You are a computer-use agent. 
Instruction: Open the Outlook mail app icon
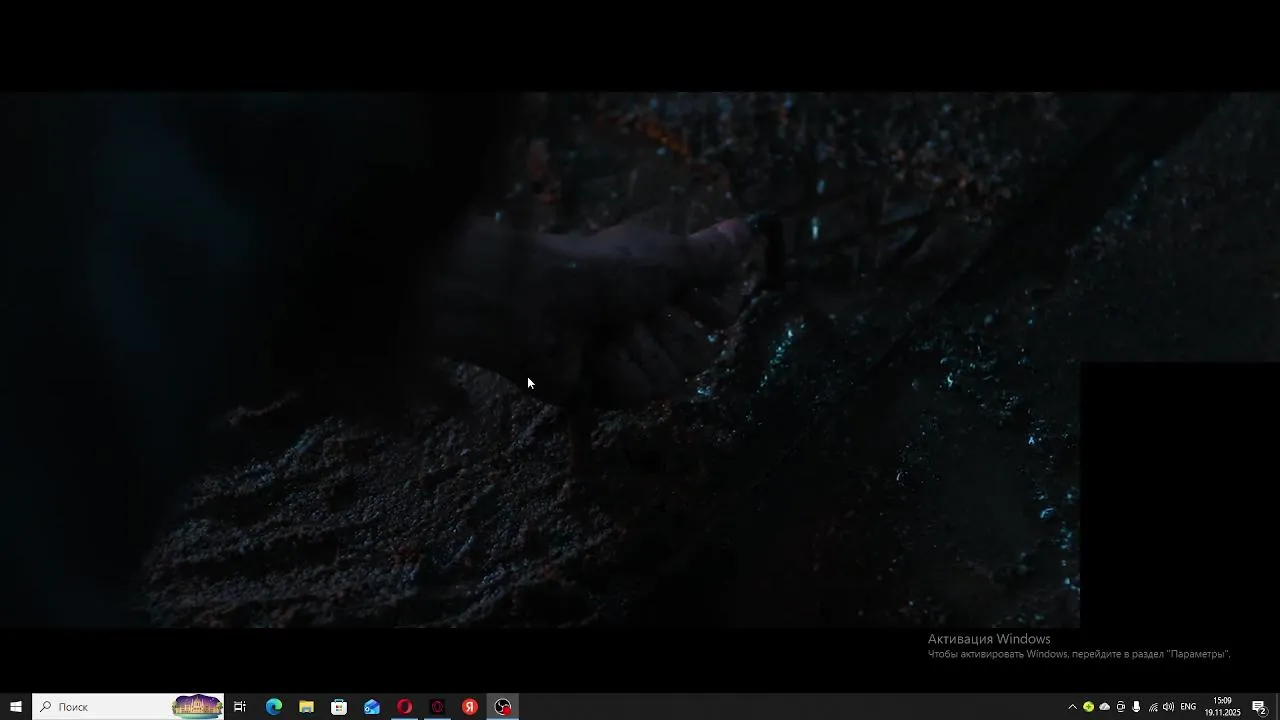(x=372, y=707)
